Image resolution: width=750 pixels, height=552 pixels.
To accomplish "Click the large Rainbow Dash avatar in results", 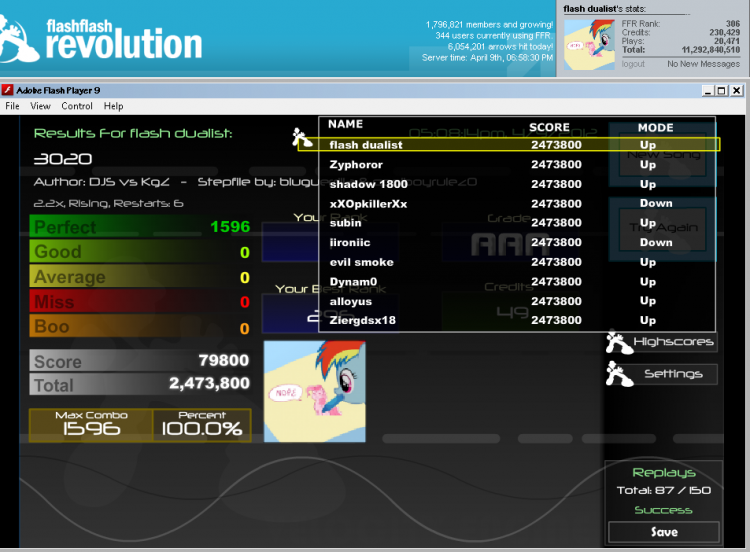I will pos(315,391).
